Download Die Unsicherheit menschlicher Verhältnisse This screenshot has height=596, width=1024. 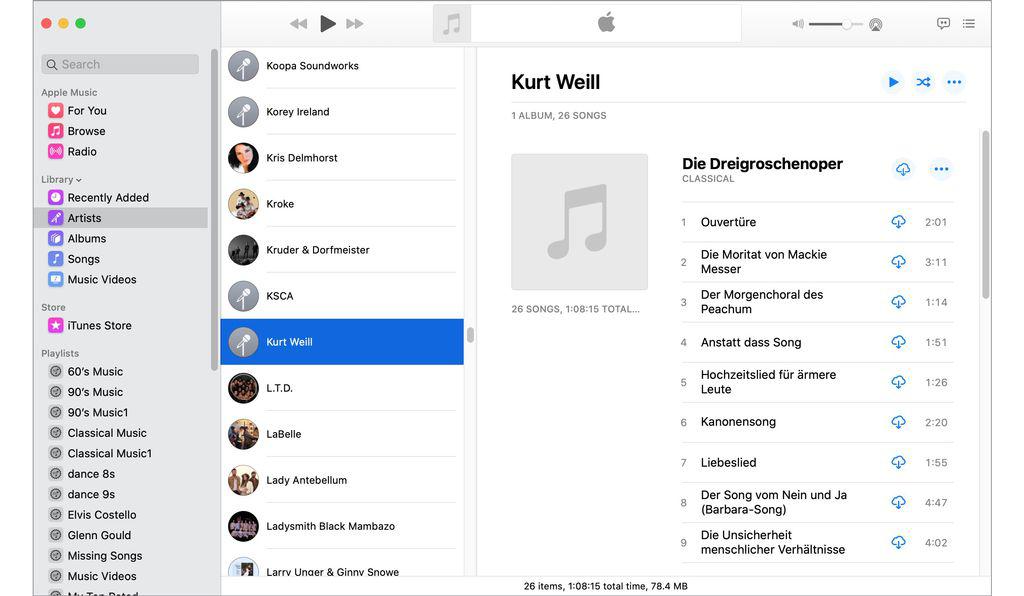899,543
